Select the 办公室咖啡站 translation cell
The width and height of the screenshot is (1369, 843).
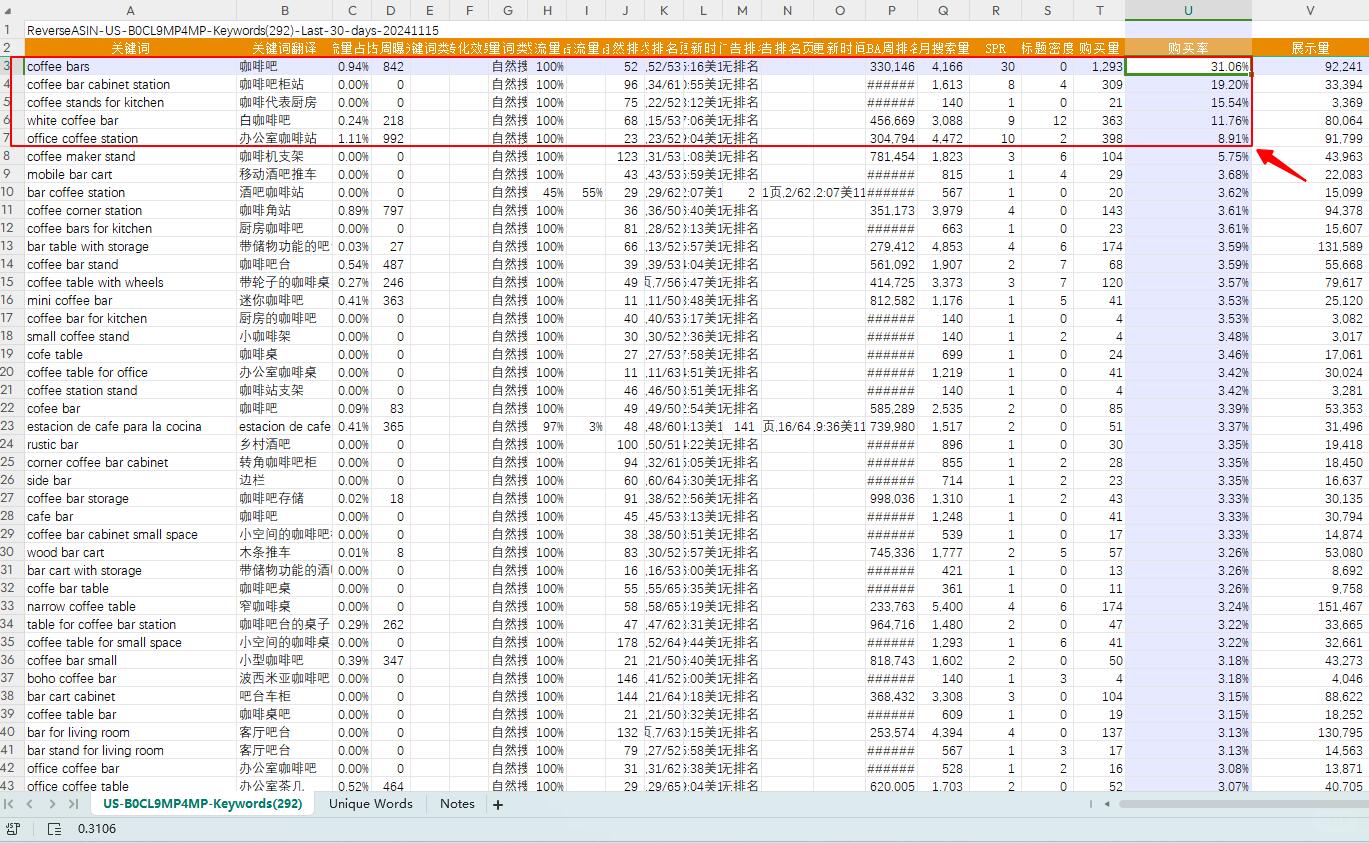click(285, 138)
